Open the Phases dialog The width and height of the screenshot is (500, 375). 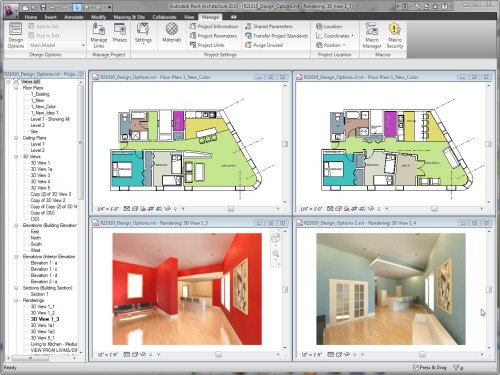120,33
